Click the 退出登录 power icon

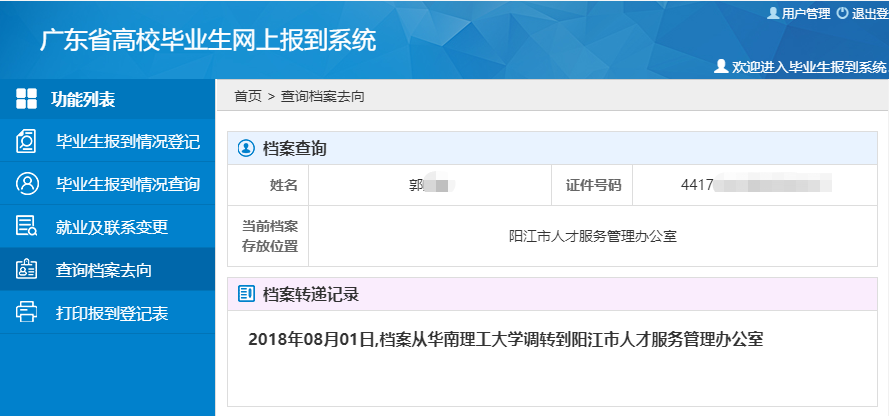[x=842, y=13]
